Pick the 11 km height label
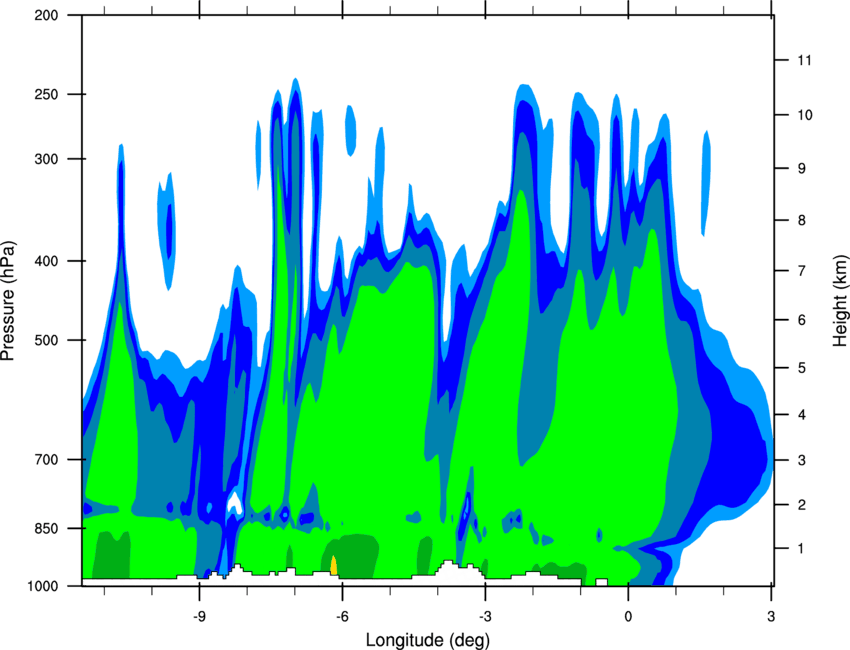Image resolution: width=850 pixels, height=650 pixels. point(804,60)
